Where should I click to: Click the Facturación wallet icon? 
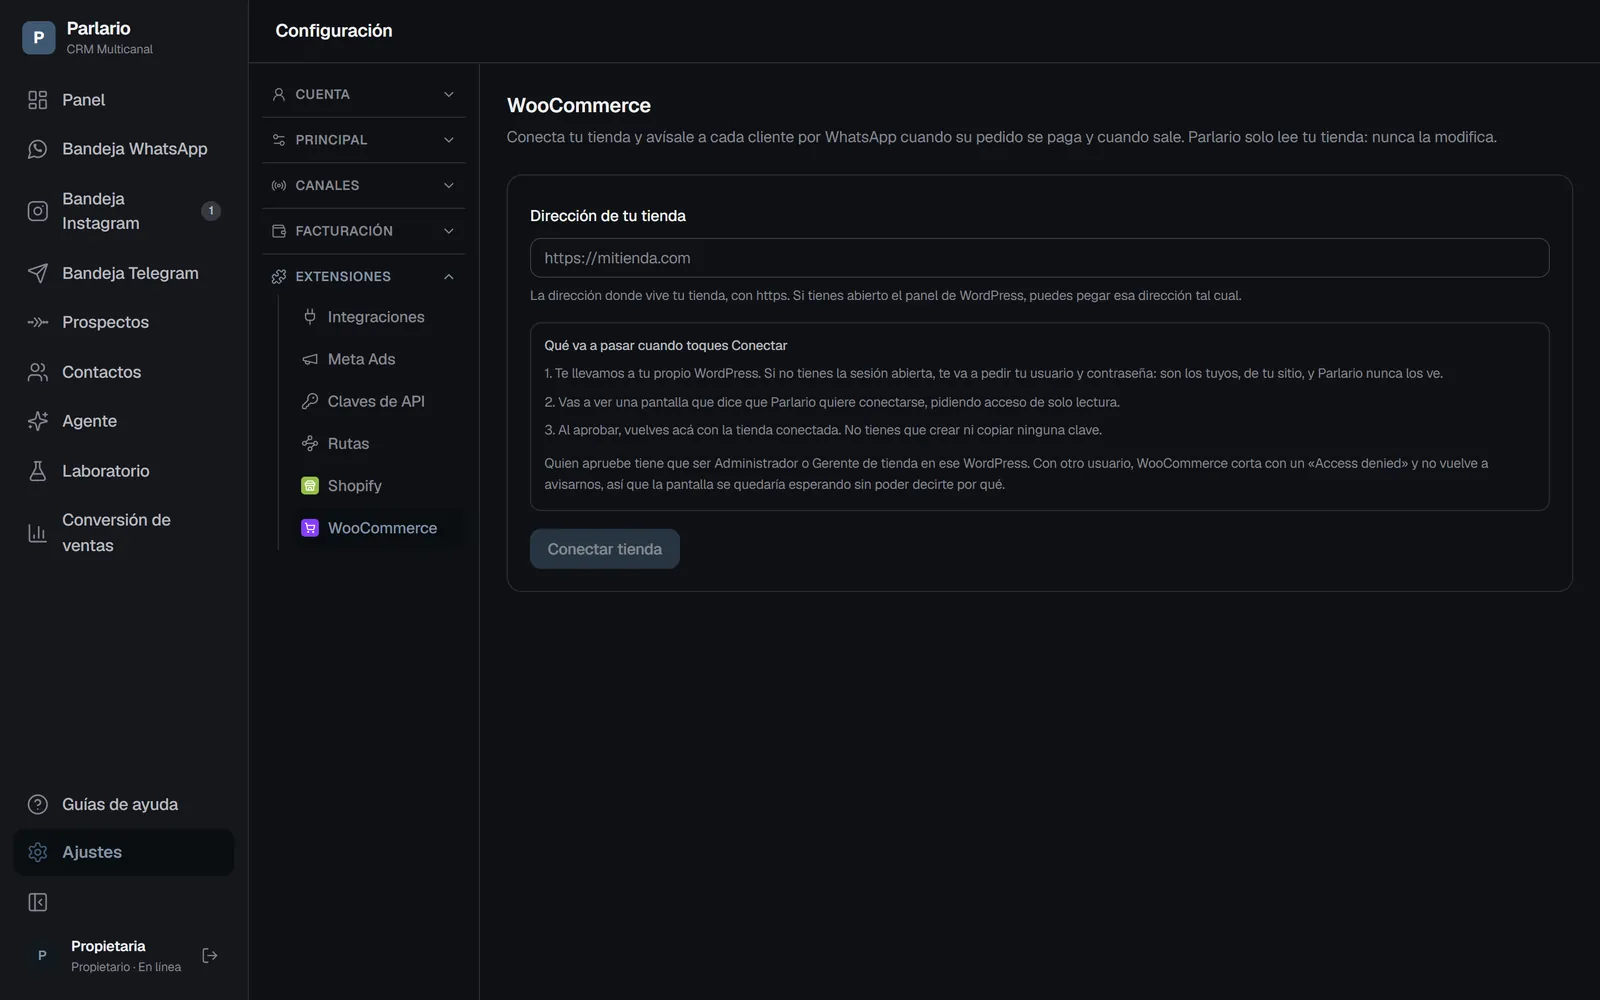click(x=279, y=231)
